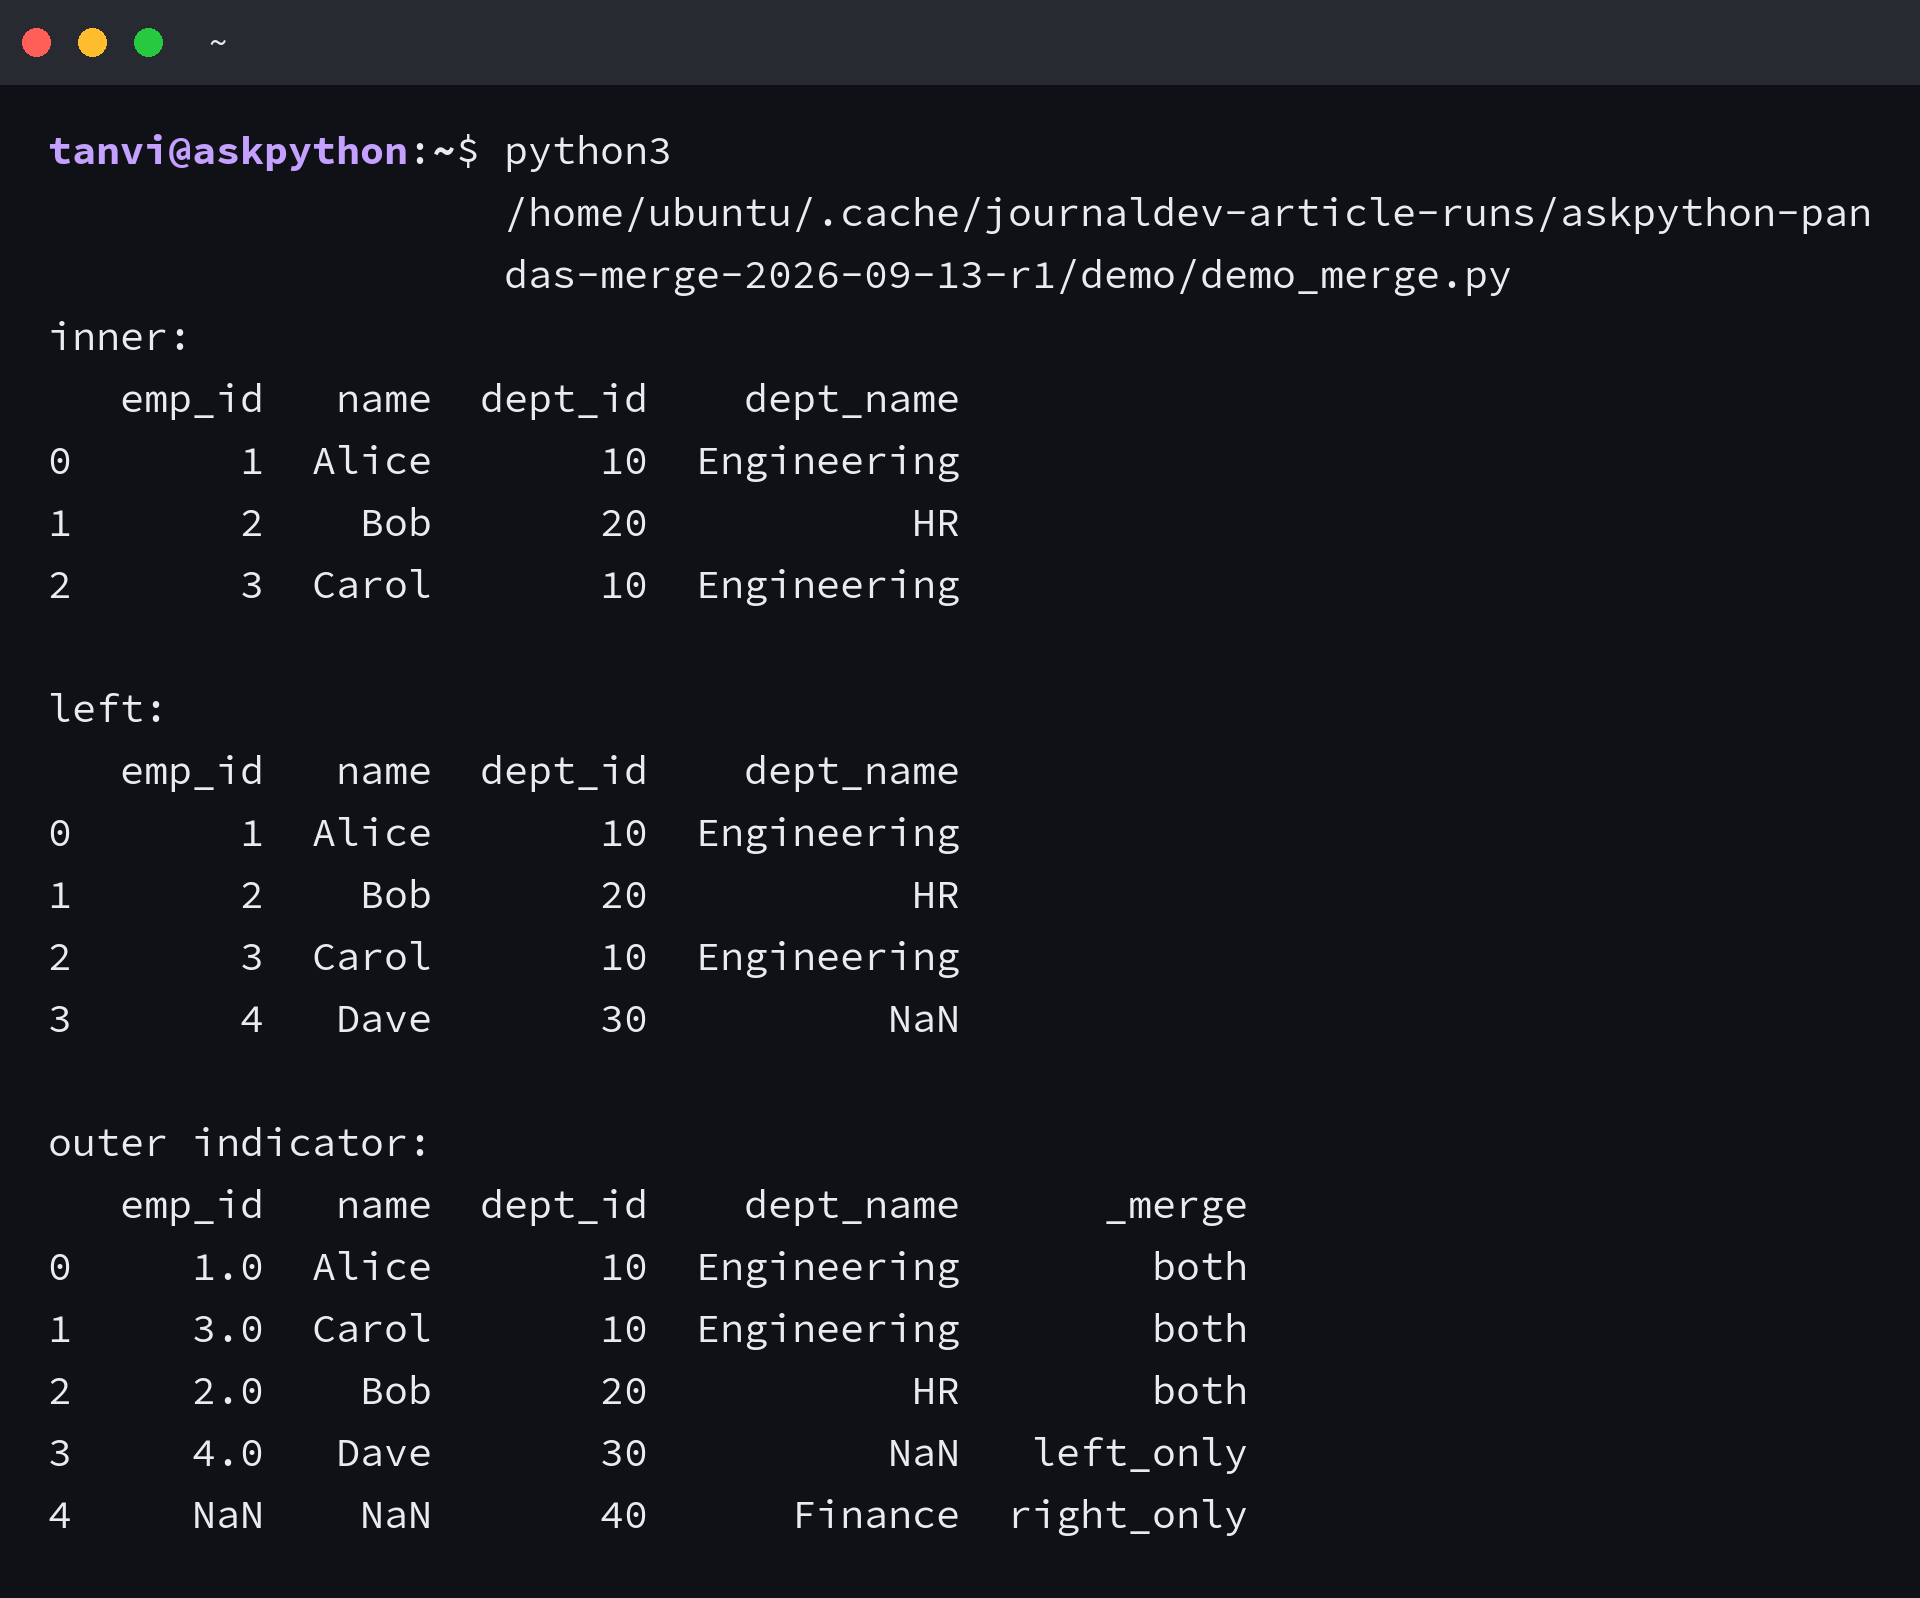Click the NaN dept_name in the left table
Viewport: 1920px width, 1598px height.
pos(924,1019)
